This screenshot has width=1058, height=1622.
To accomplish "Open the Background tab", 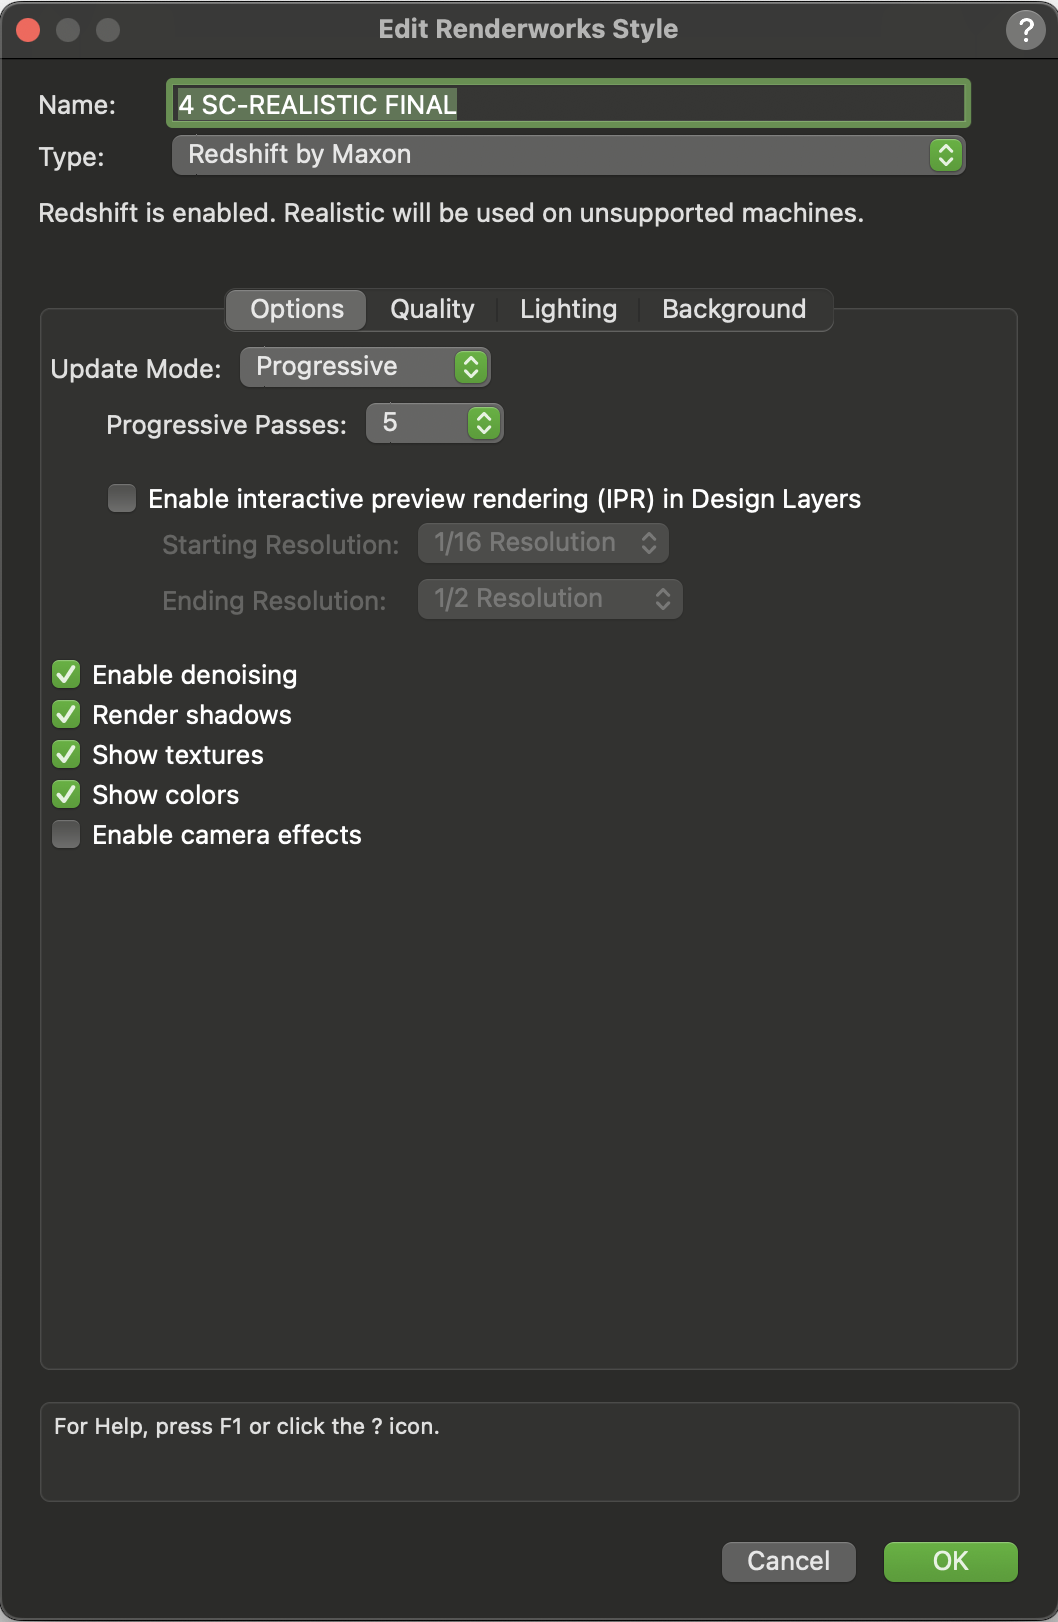I will coord(734,309).
